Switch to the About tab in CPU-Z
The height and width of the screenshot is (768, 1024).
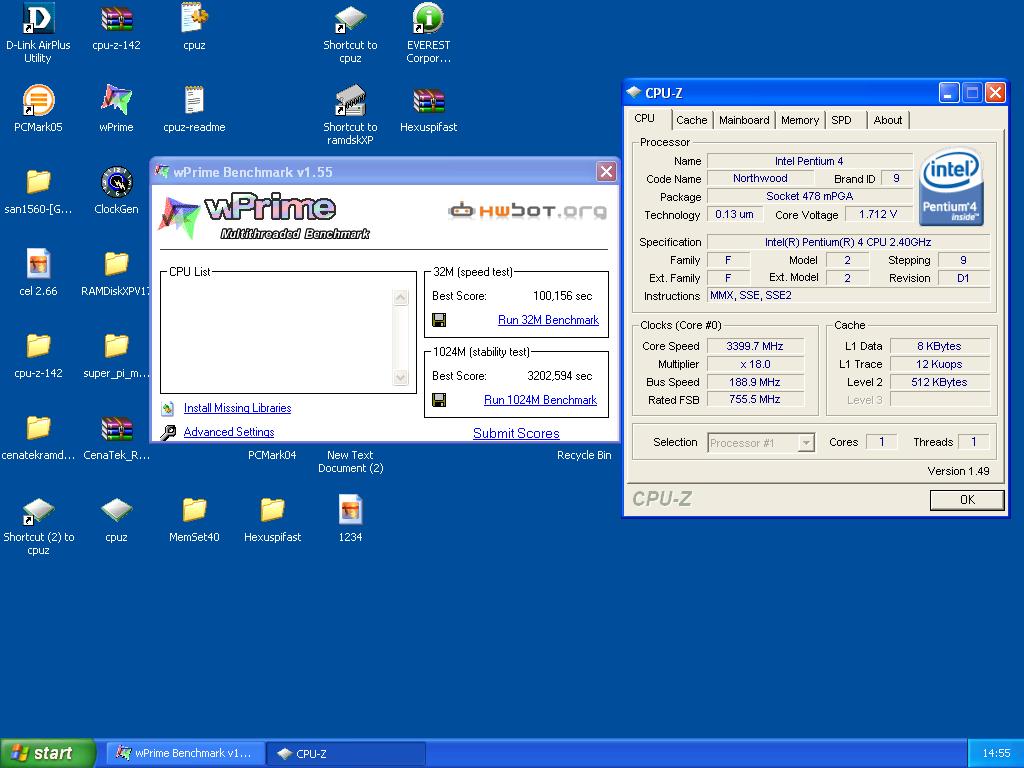pos(888,120)
